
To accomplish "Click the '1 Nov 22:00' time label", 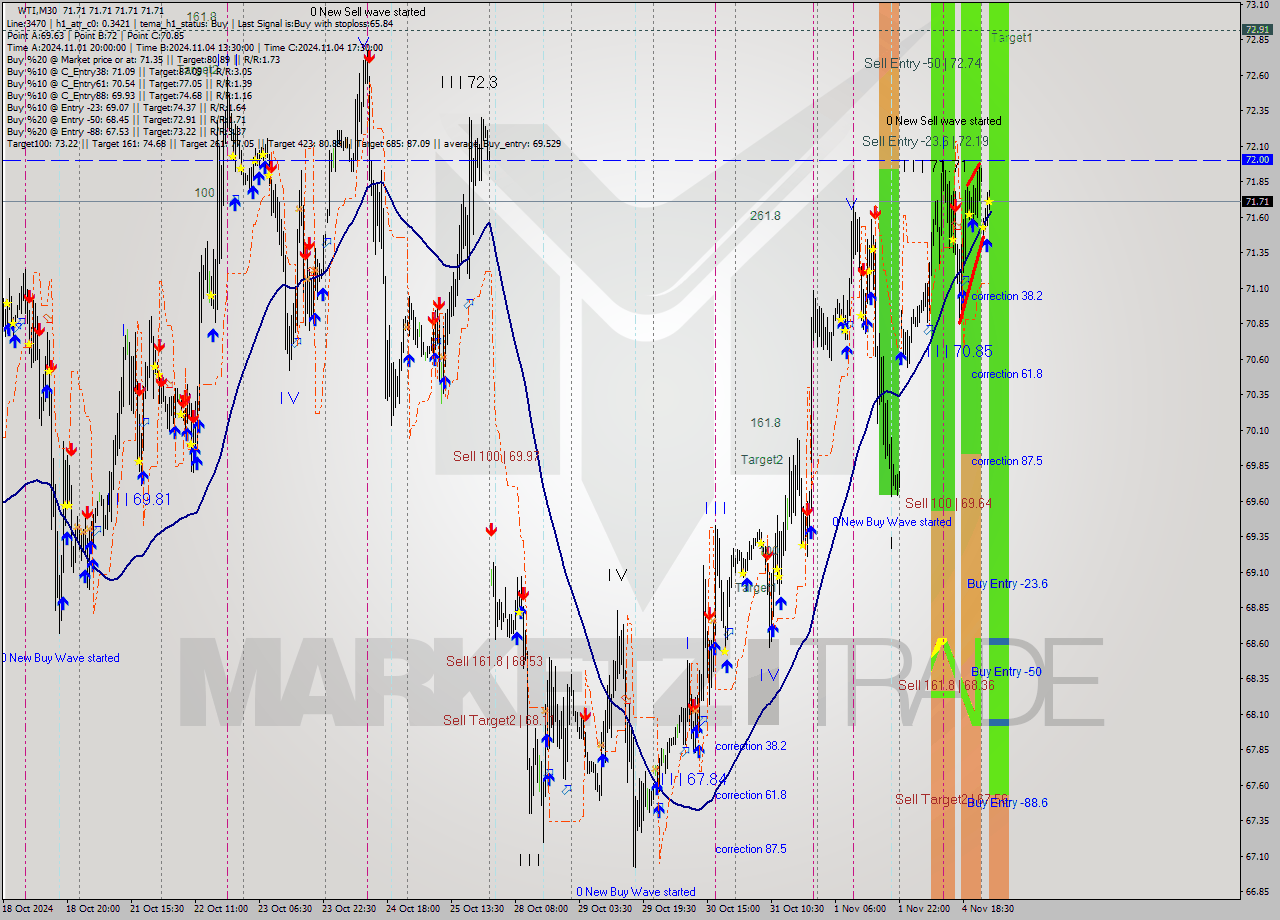I will (923, 909).
